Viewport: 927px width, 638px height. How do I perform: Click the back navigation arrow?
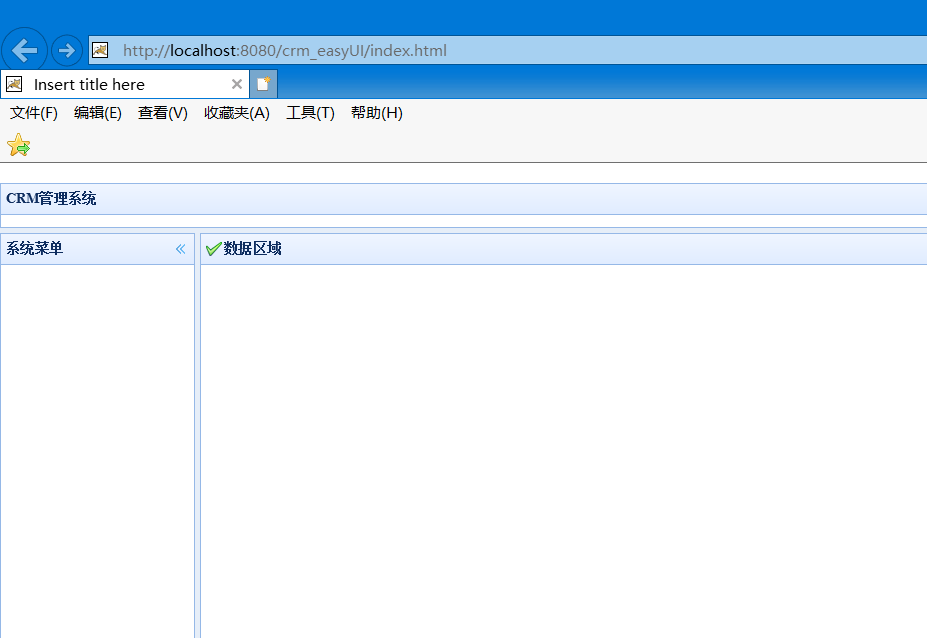click(24, 49)
